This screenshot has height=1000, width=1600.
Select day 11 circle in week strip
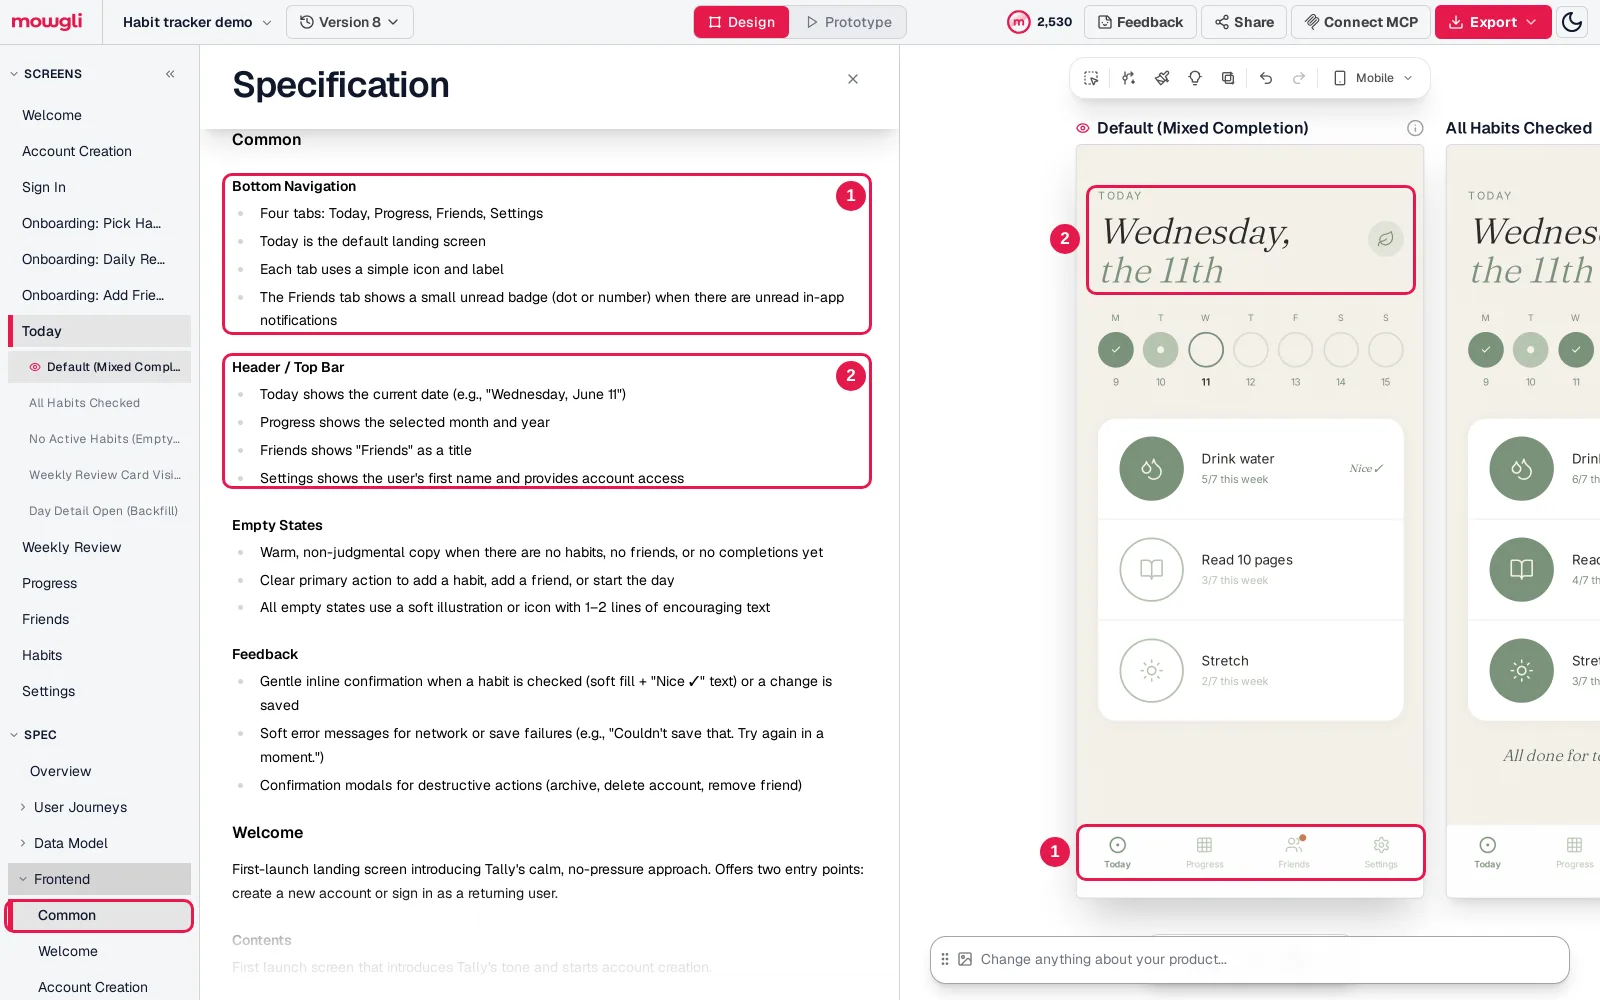(1206, 350)
